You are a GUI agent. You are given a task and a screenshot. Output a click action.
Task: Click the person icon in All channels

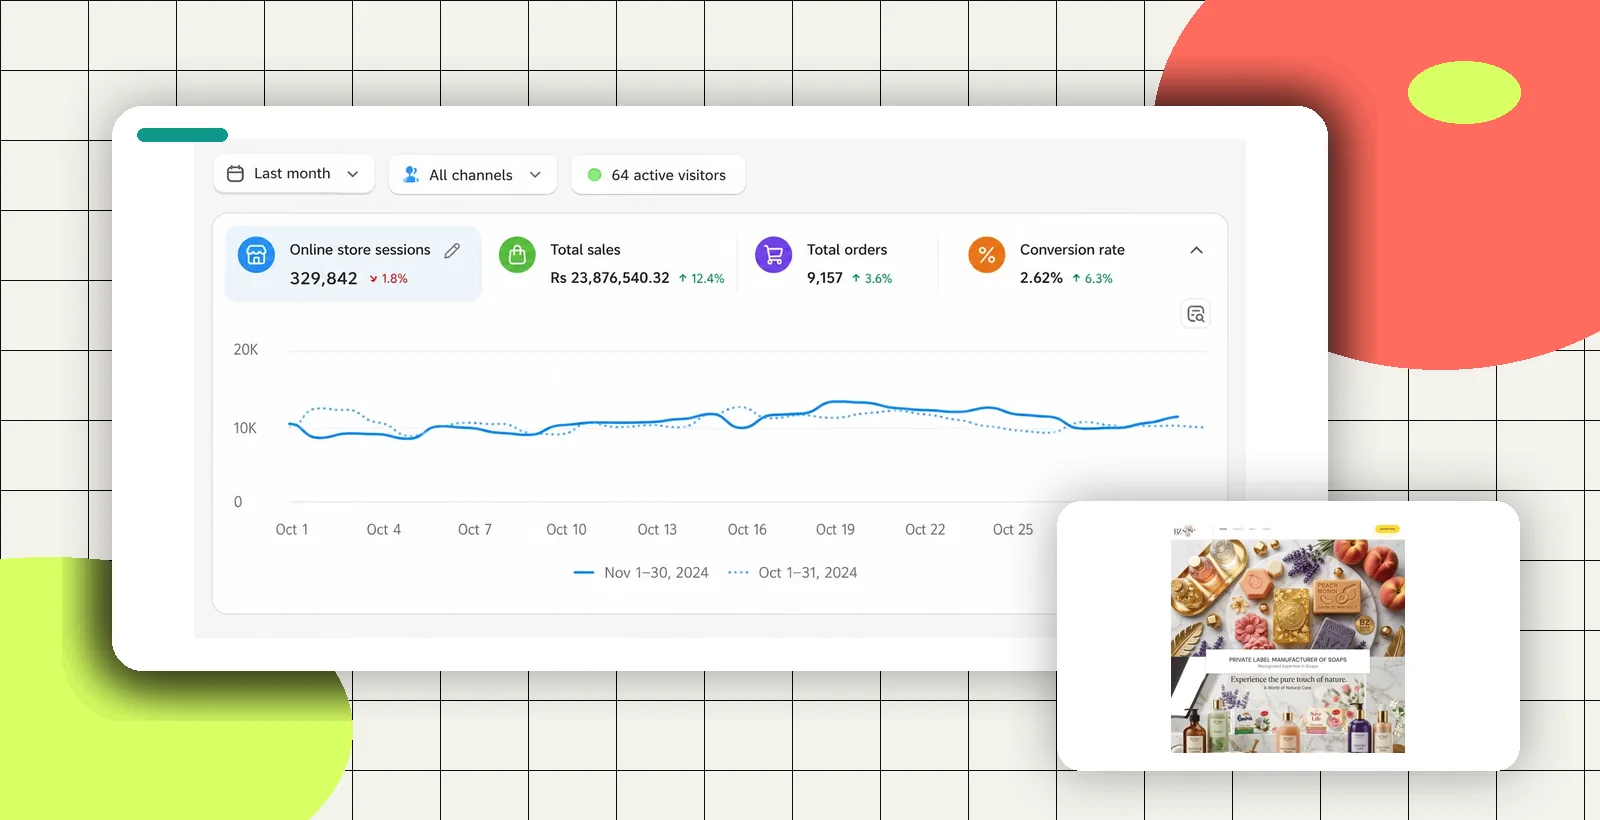(411, 174)
